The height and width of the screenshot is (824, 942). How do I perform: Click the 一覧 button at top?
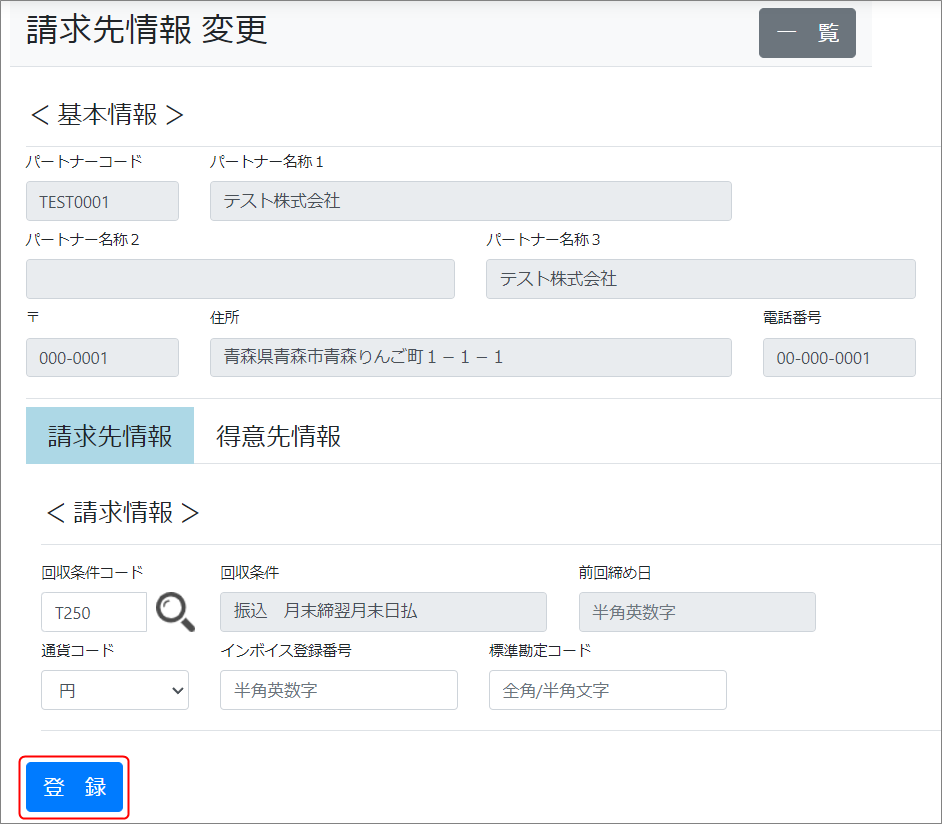[x=807, y=33]
